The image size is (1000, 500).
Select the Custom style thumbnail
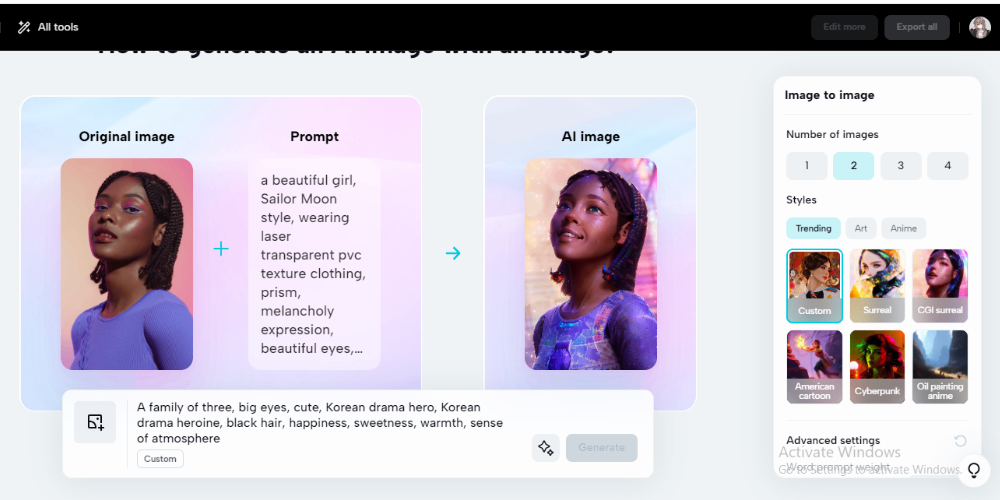814,286
